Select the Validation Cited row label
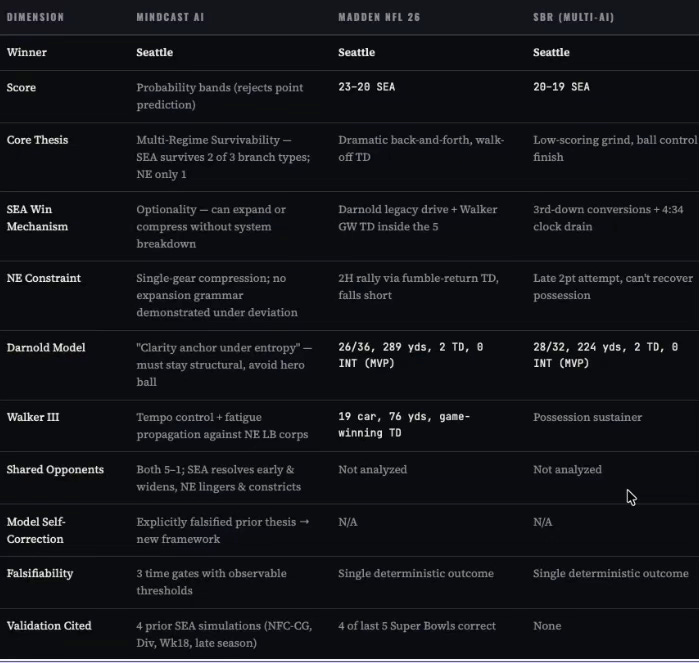Screen dimensions: 699x663 point(49,626)
